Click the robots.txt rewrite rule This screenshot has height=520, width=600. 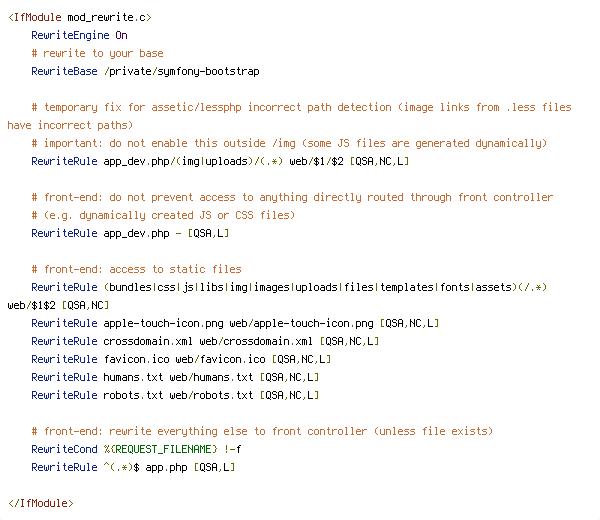pos(175,395)
